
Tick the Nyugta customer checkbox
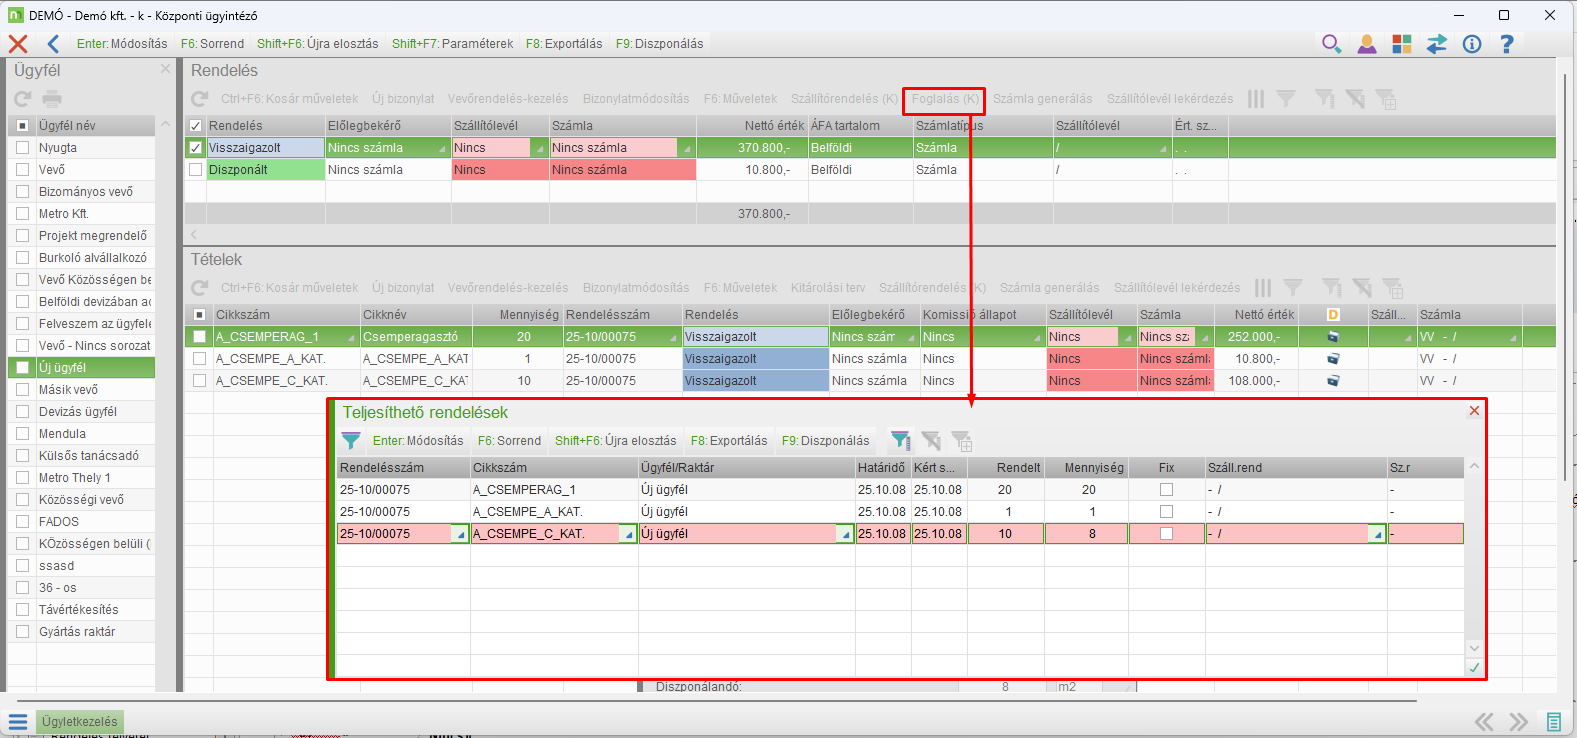(x=22, y=148)
